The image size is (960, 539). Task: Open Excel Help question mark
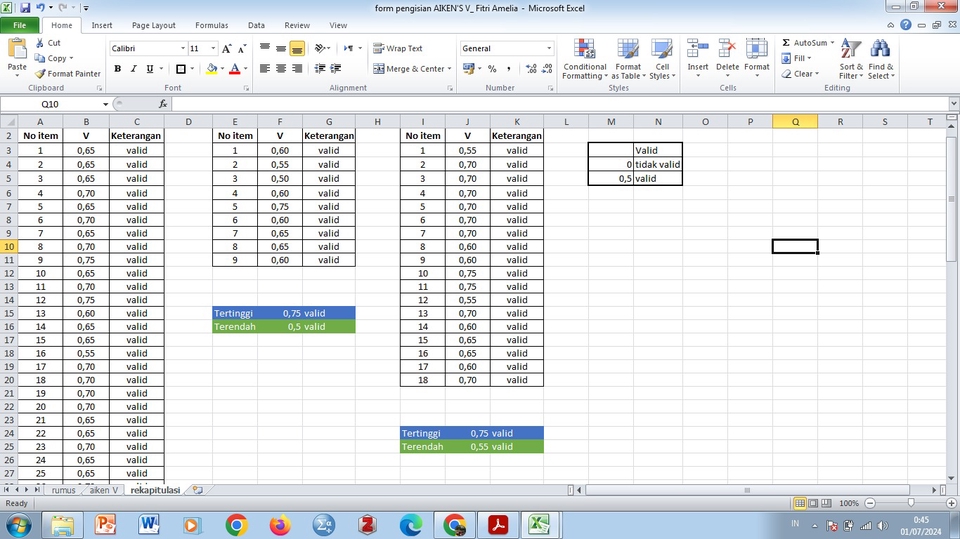click(x=906, y=25)
